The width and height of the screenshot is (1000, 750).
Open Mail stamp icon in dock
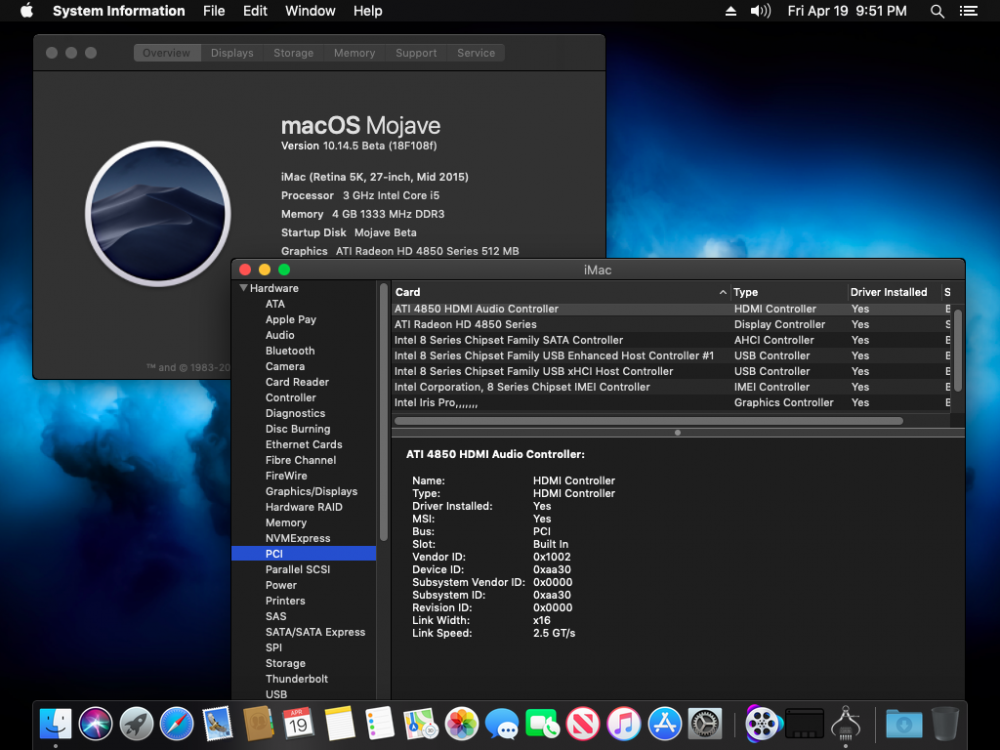[x=217, y=724]
